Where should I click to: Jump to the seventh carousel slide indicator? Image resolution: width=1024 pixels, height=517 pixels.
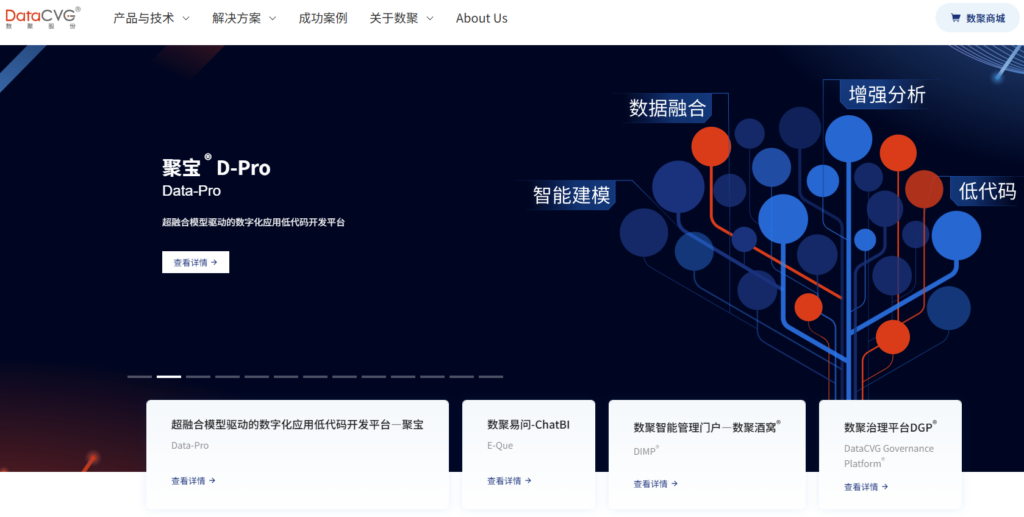point(315,377)
